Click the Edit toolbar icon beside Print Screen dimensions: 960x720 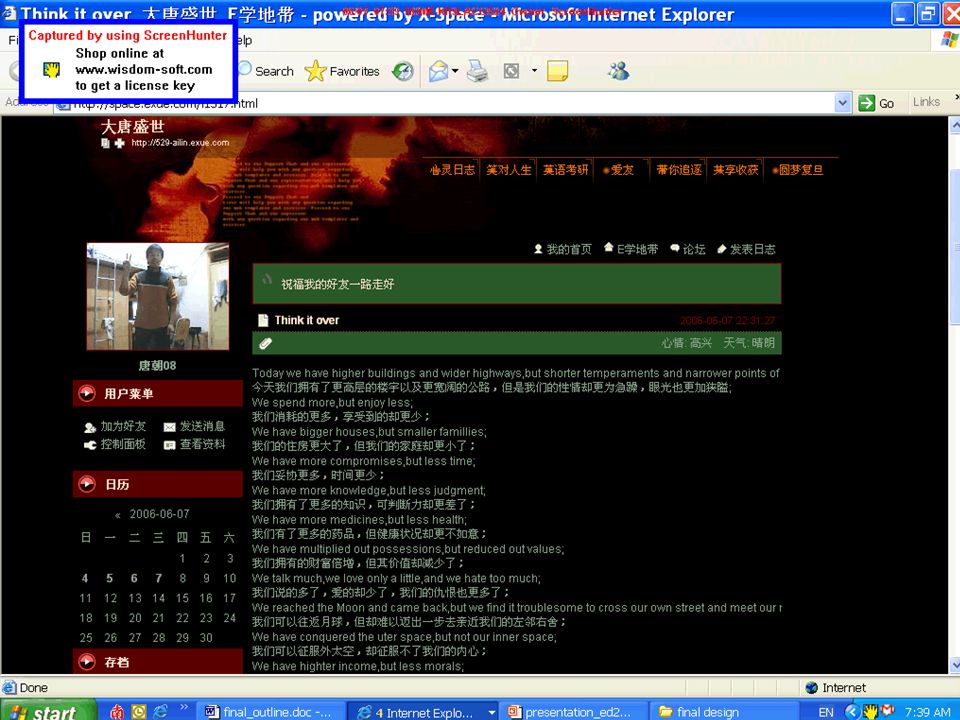coord(511,72)
